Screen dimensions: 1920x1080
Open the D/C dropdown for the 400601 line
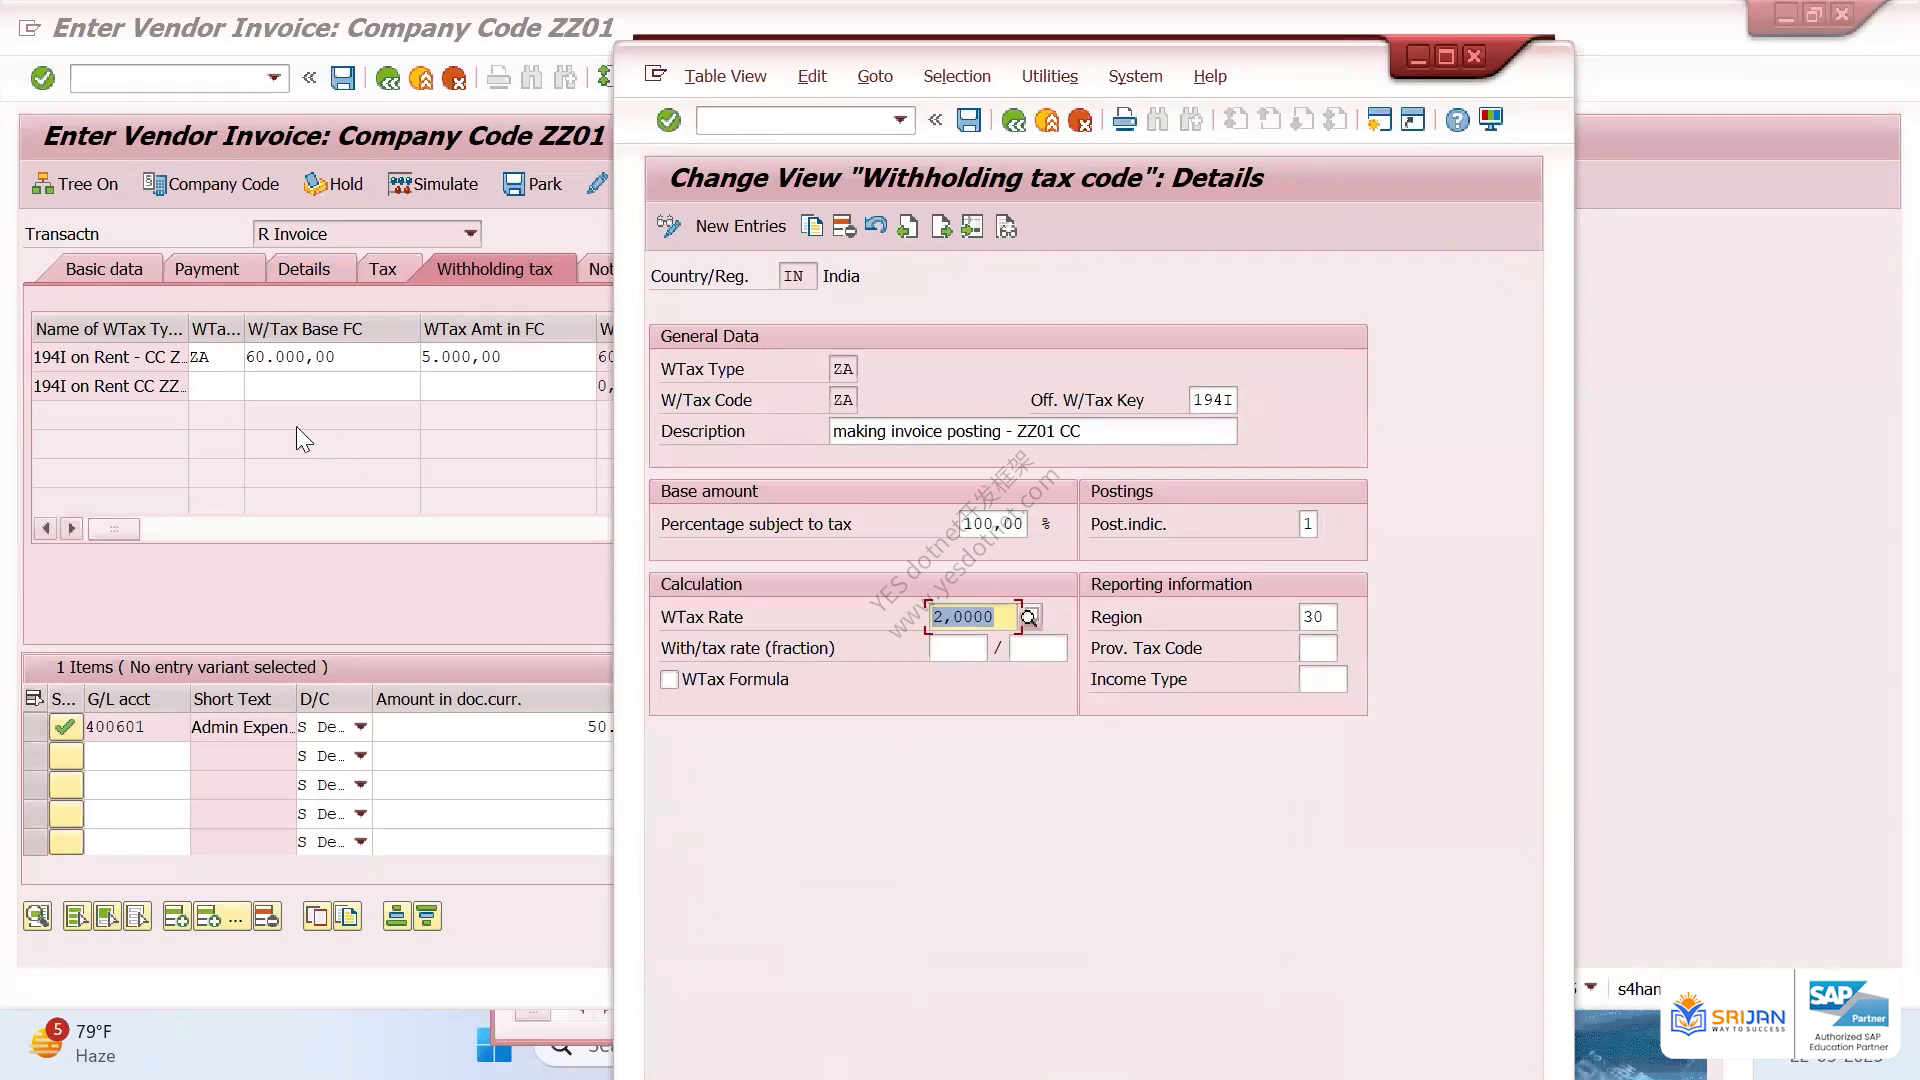click(x=361, y=727)
